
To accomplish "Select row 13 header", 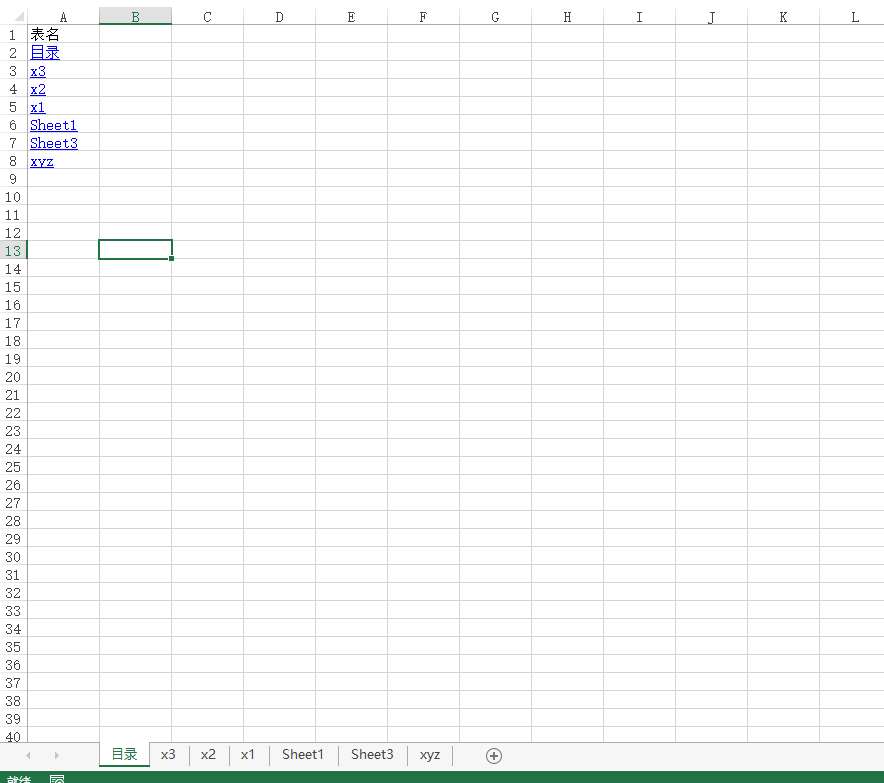I will click(x=13, y=251).
